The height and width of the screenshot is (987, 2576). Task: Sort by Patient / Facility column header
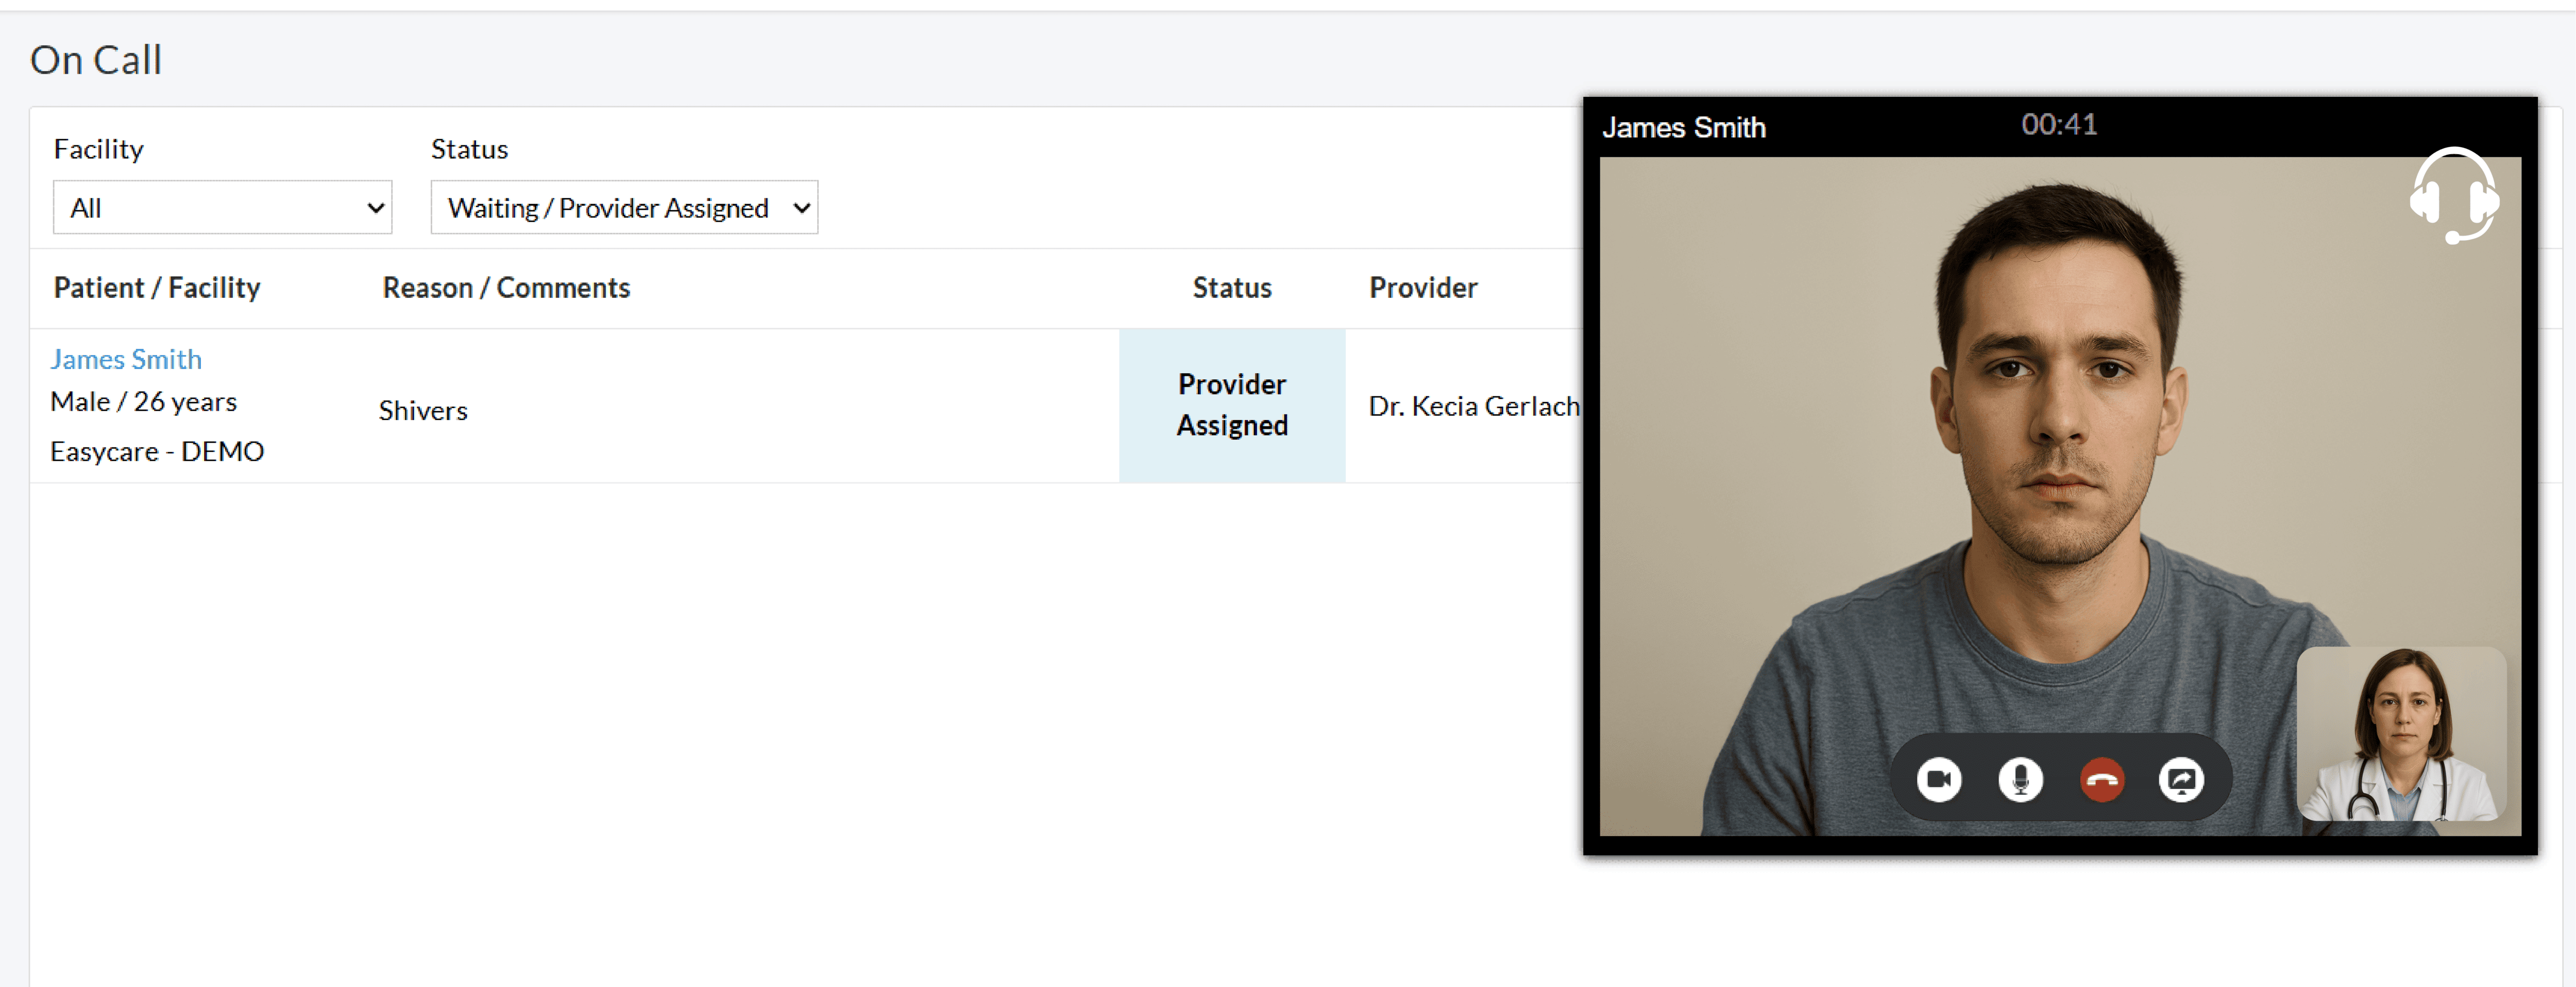click(x=157, y=288)
